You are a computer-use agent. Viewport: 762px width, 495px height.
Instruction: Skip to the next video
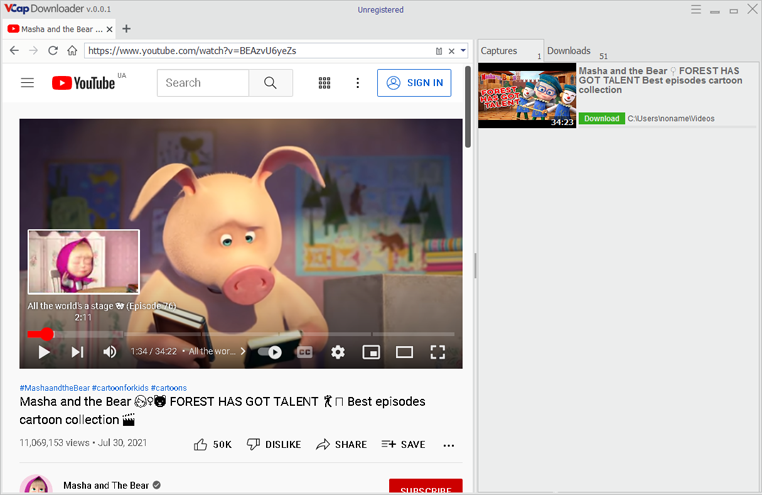pos(77,352)
